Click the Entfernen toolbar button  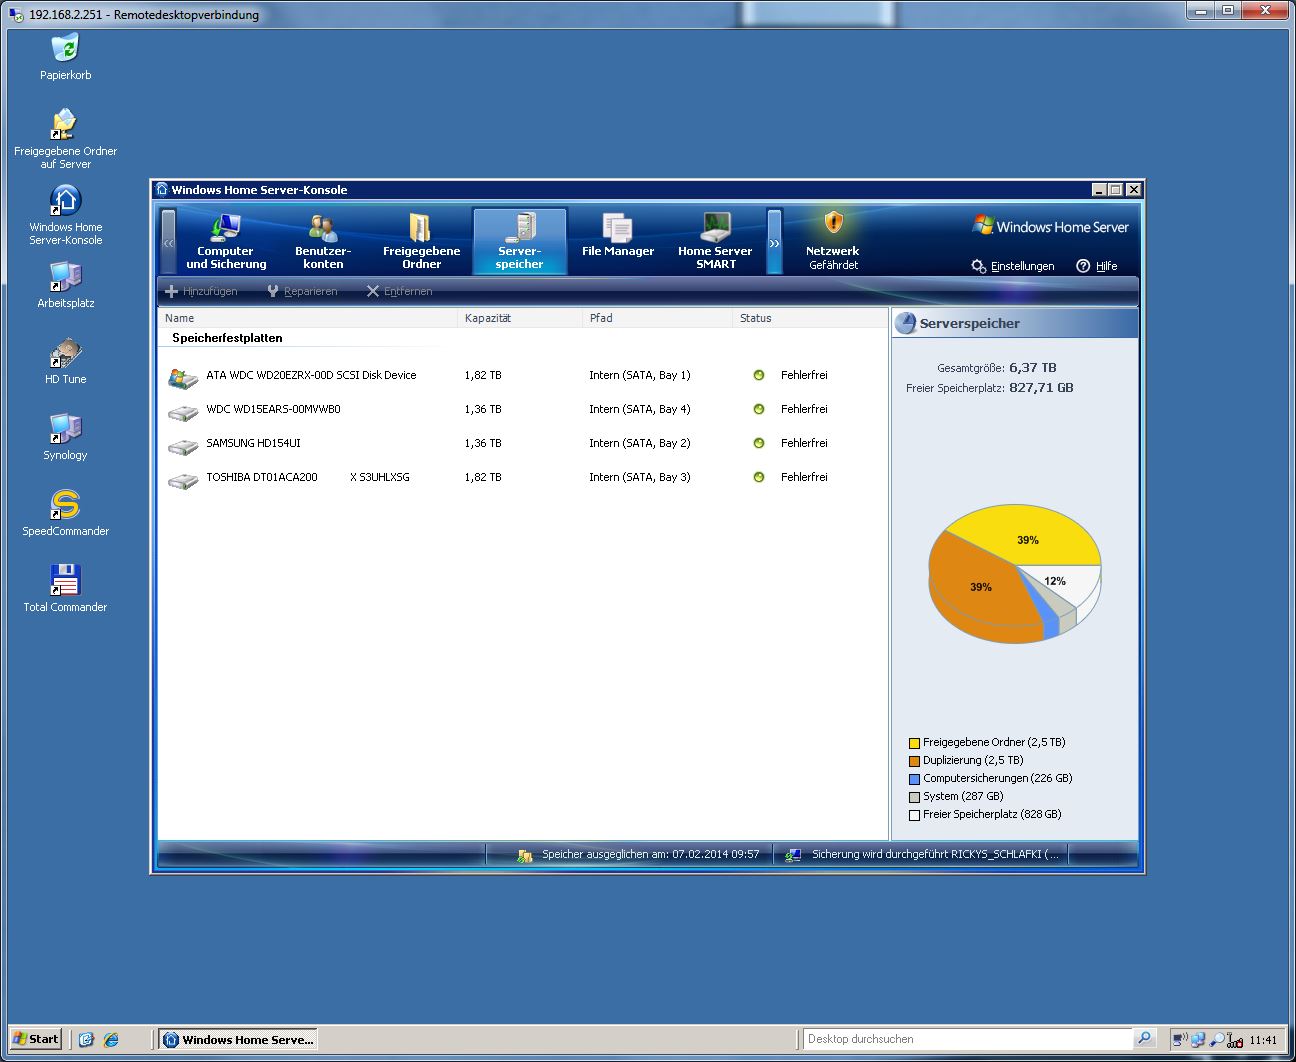click(399, 291)
